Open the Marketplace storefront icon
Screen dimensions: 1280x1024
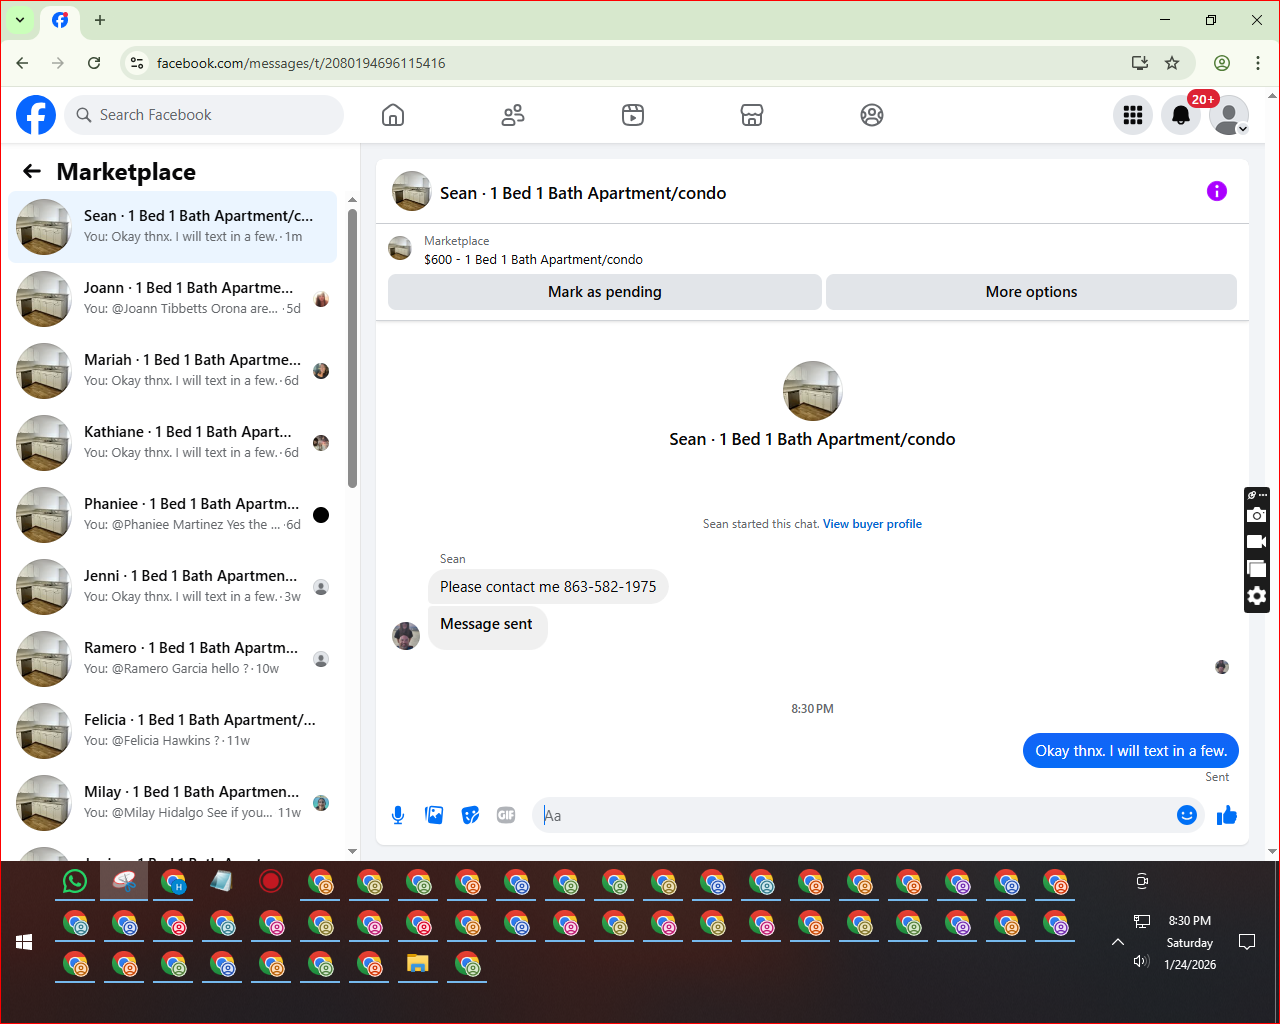coord(752,115)
